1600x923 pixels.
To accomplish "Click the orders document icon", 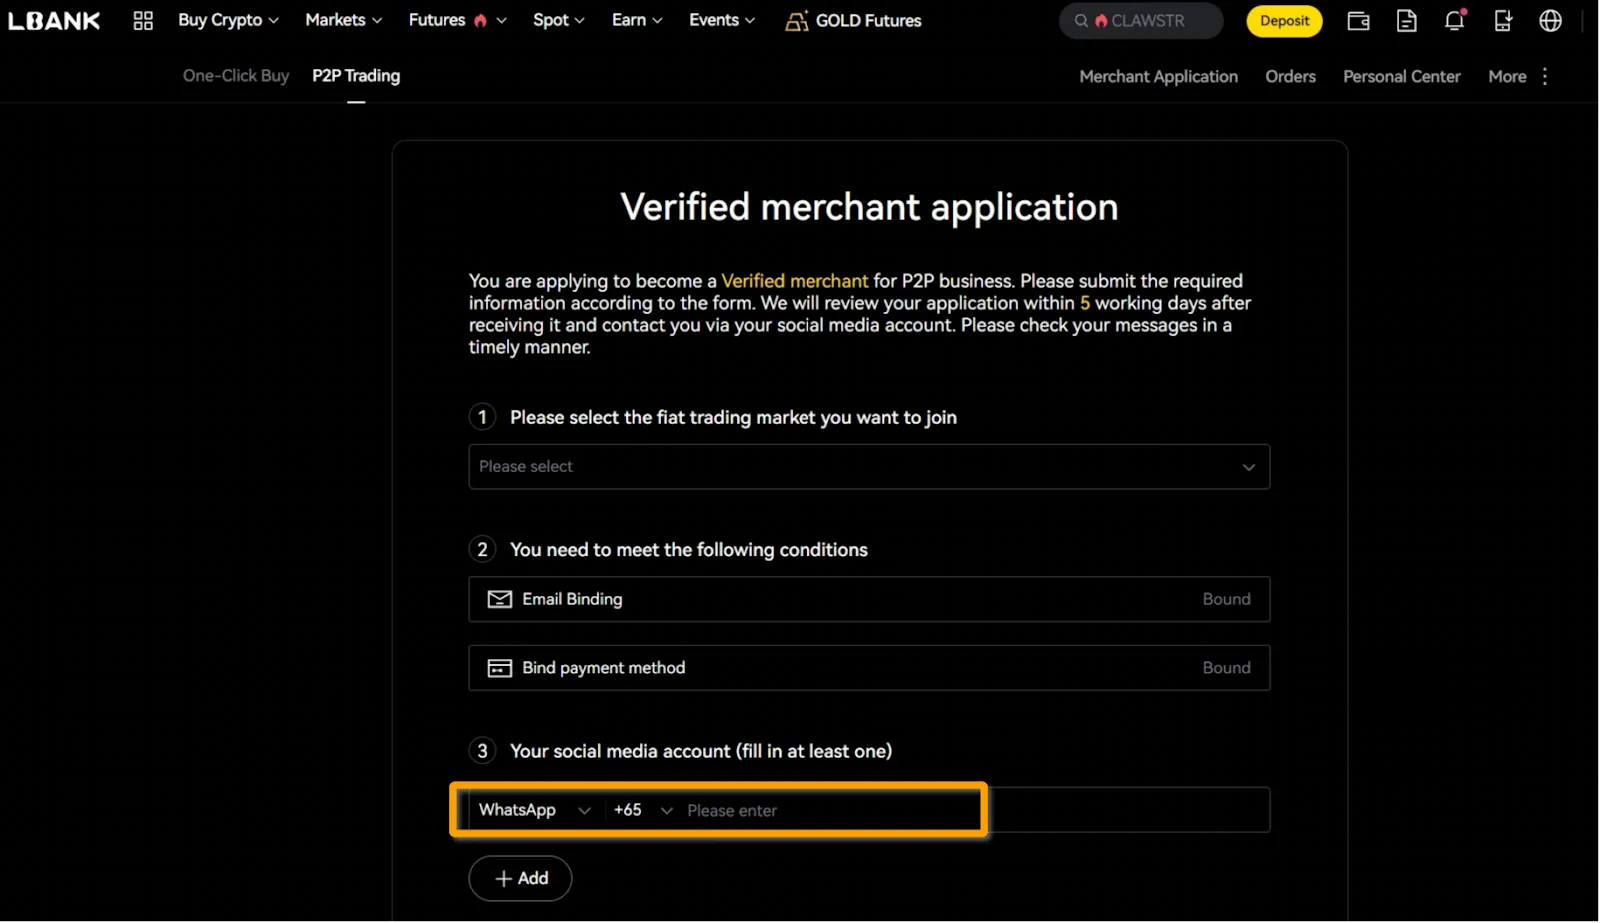I will 1406,21.
